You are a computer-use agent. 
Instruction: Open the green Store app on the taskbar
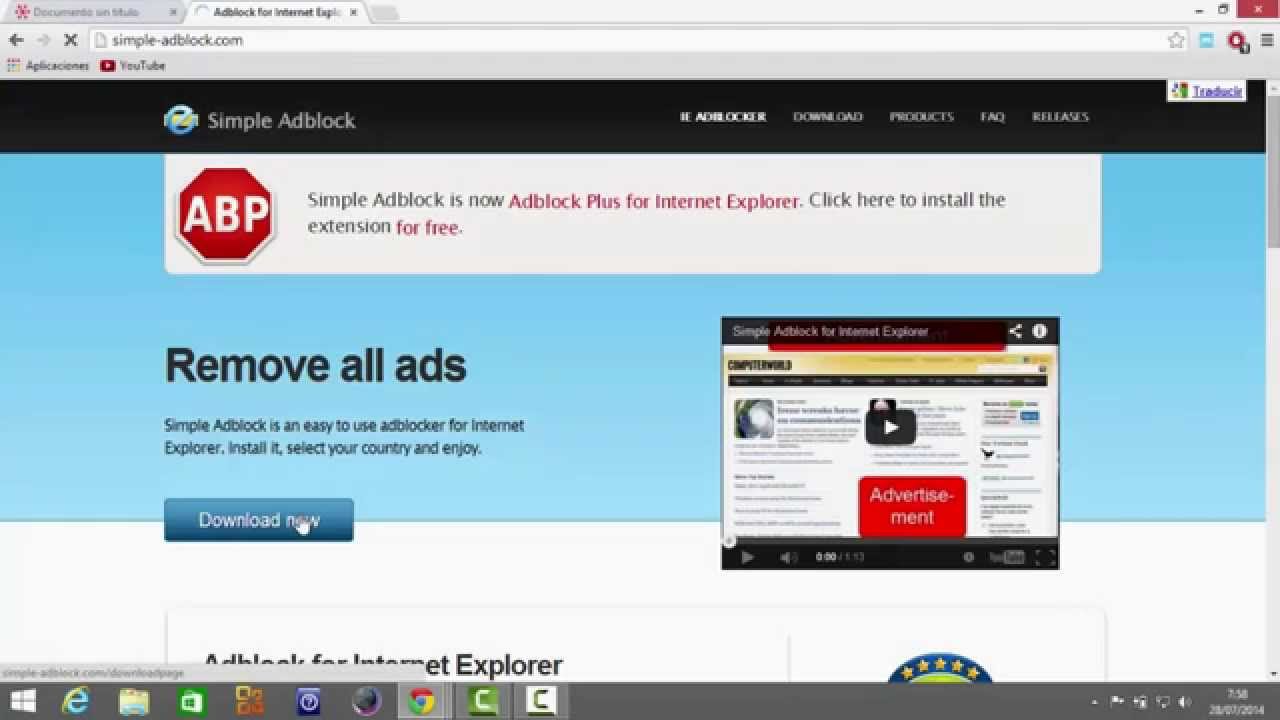point(191,702)
